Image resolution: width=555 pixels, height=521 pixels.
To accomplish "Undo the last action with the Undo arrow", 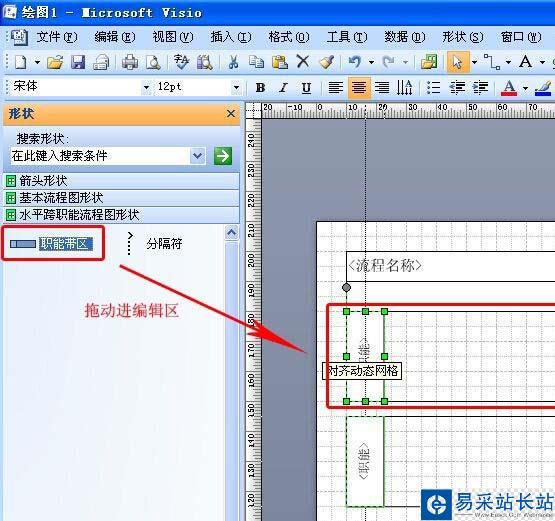I will click(x=355, y=62).
